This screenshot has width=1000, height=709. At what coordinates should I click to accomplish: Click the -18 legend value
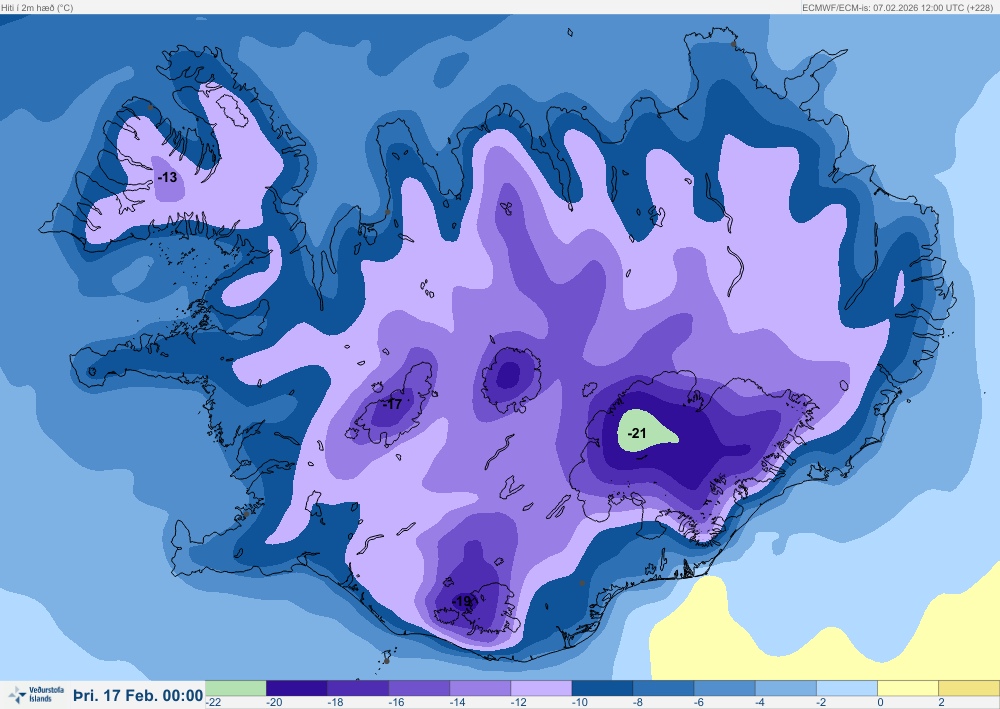tap(335, 703)
